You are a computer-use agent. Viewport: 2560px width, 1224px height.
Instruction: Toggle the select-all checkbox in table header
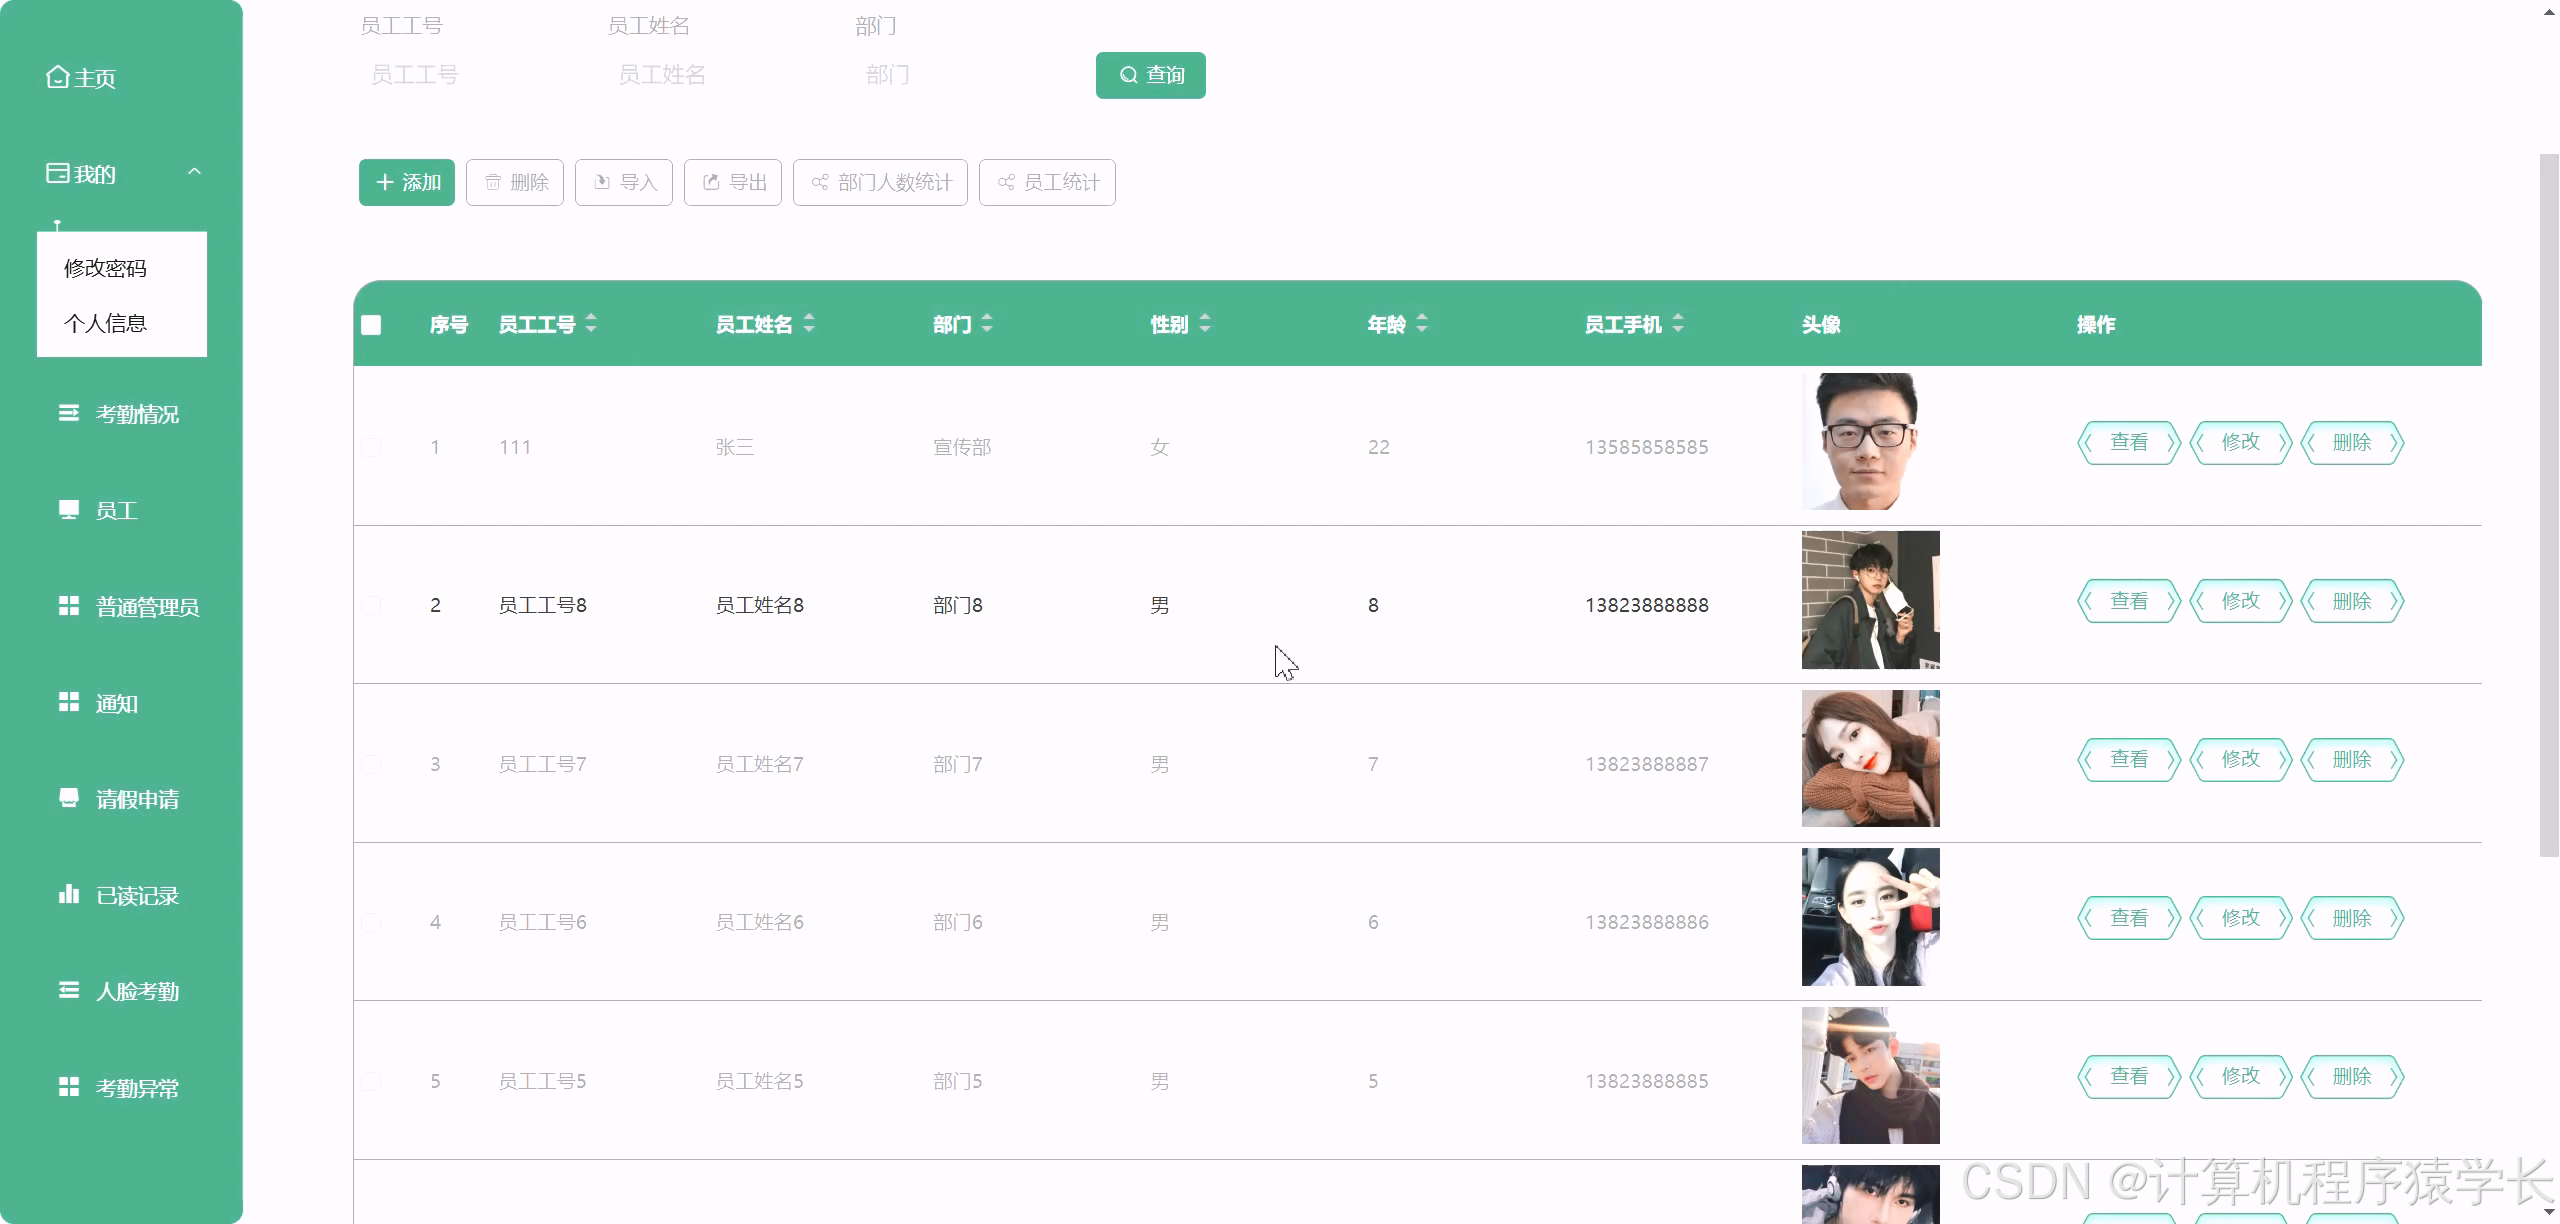coord(371,325)
